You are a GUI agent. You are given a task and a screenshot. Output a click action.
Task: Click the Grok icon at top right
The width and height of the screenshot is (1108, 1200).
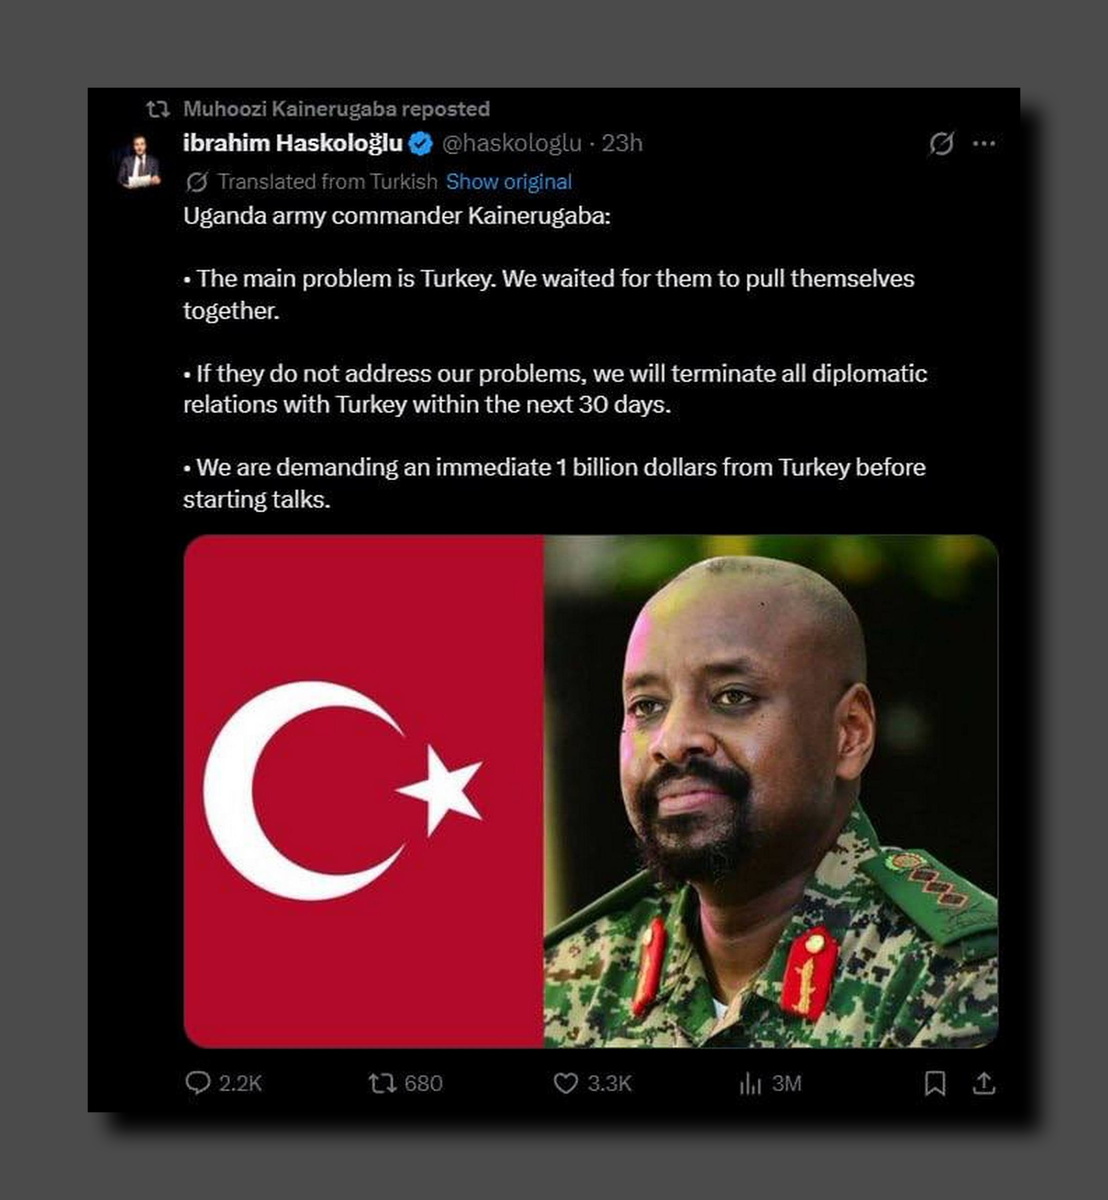[941, 144]
